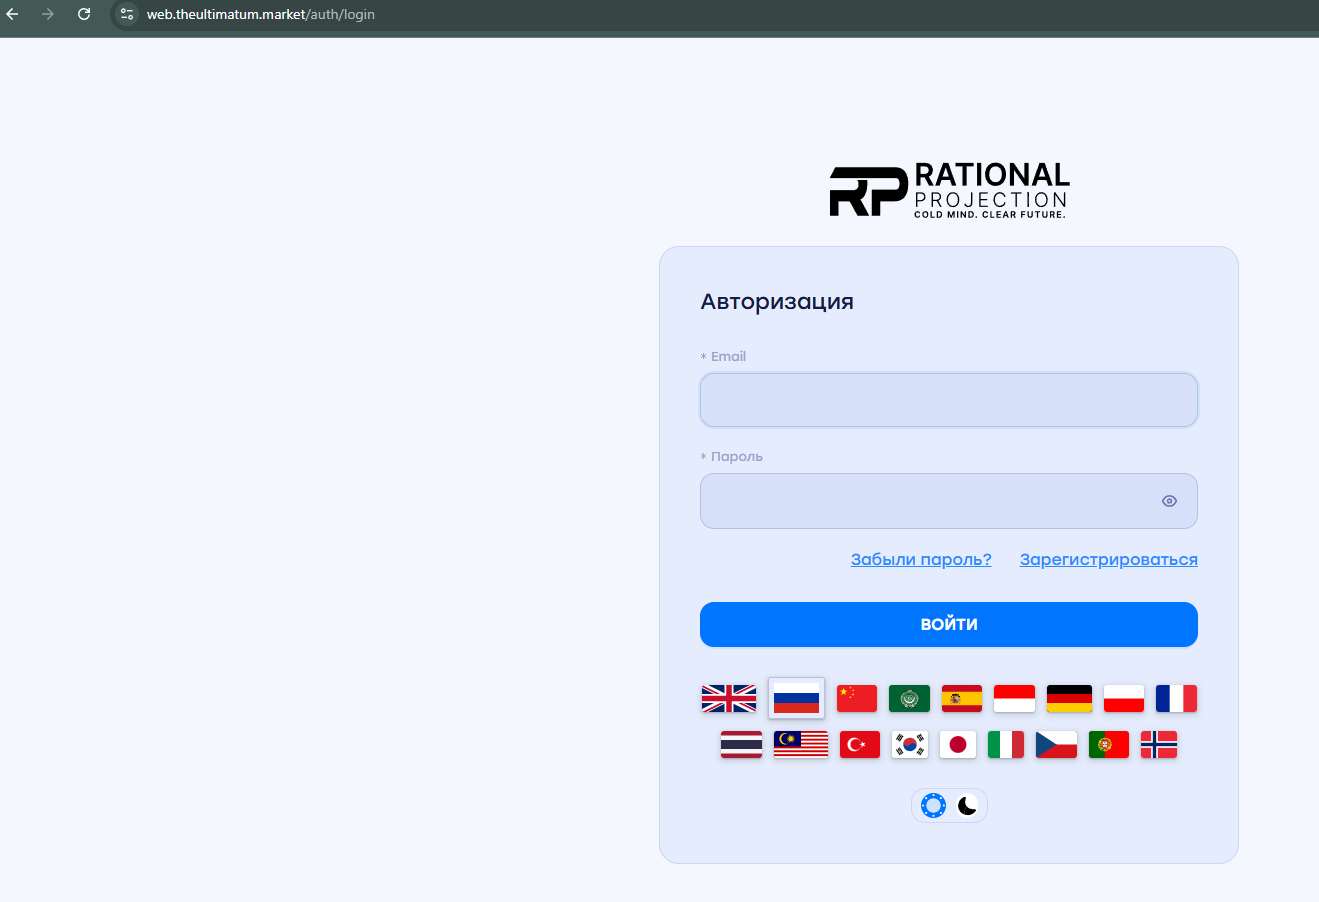Open the Забыли пароль? link

point(921,560)
